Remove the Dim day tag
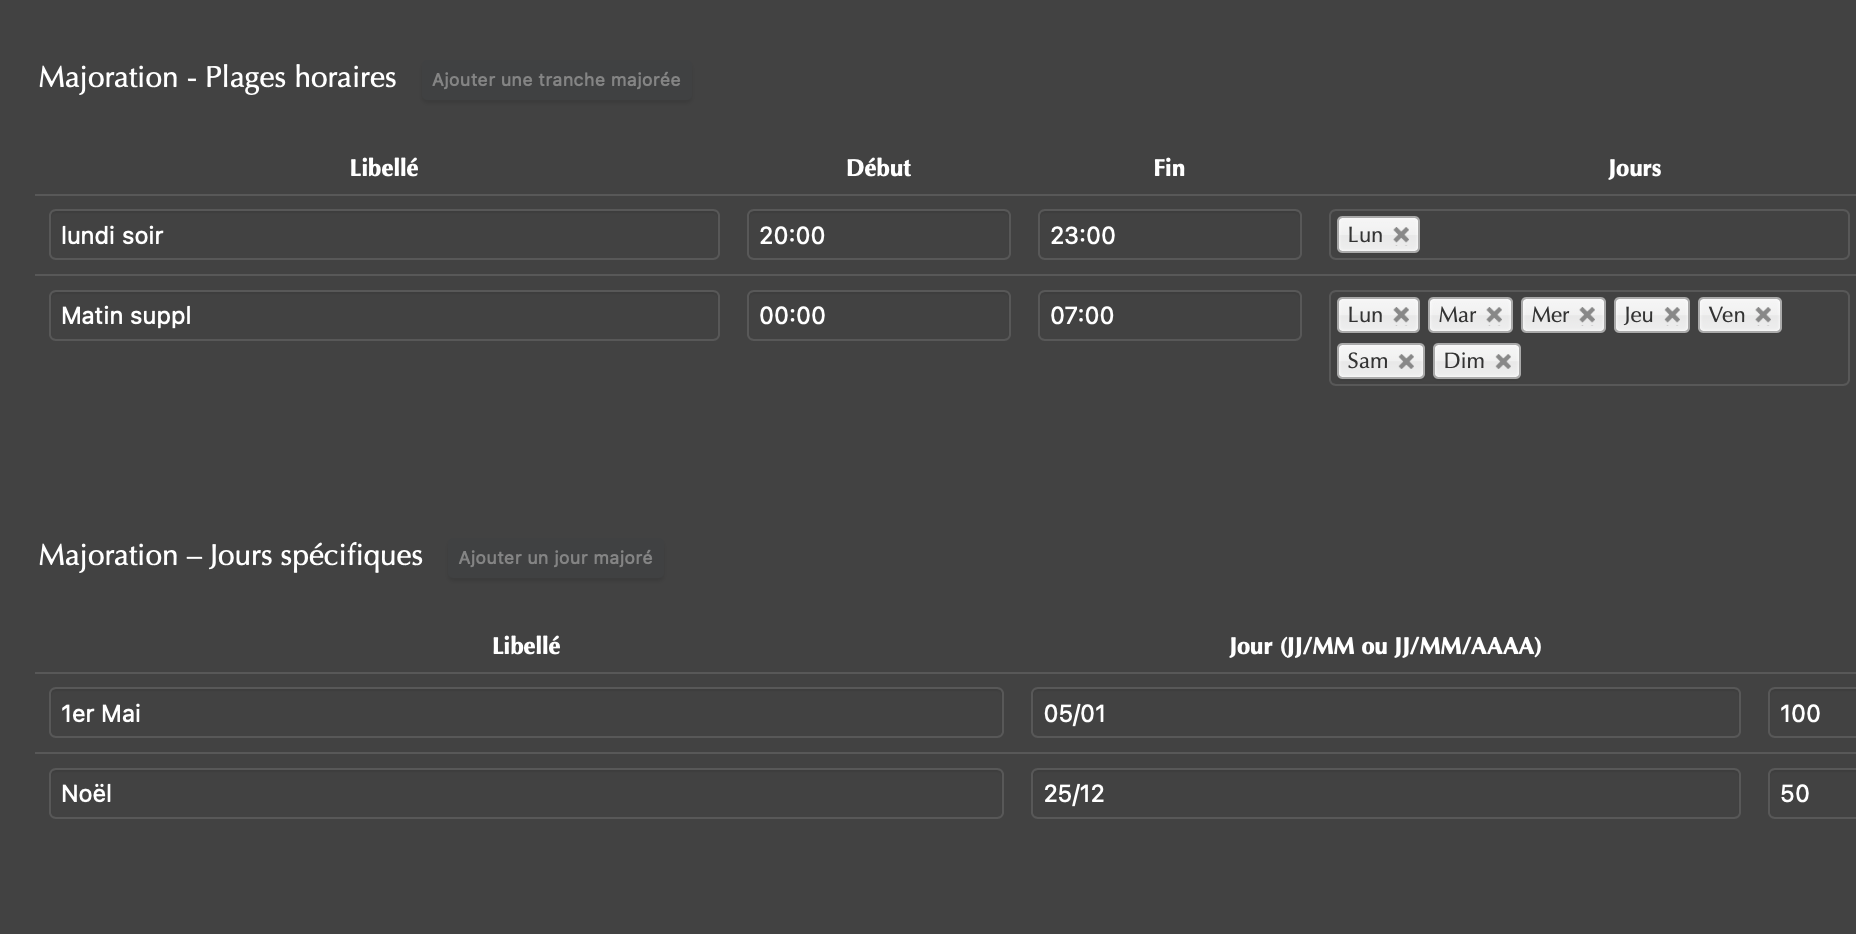The image size is (1856, 934). (1503, 361)
